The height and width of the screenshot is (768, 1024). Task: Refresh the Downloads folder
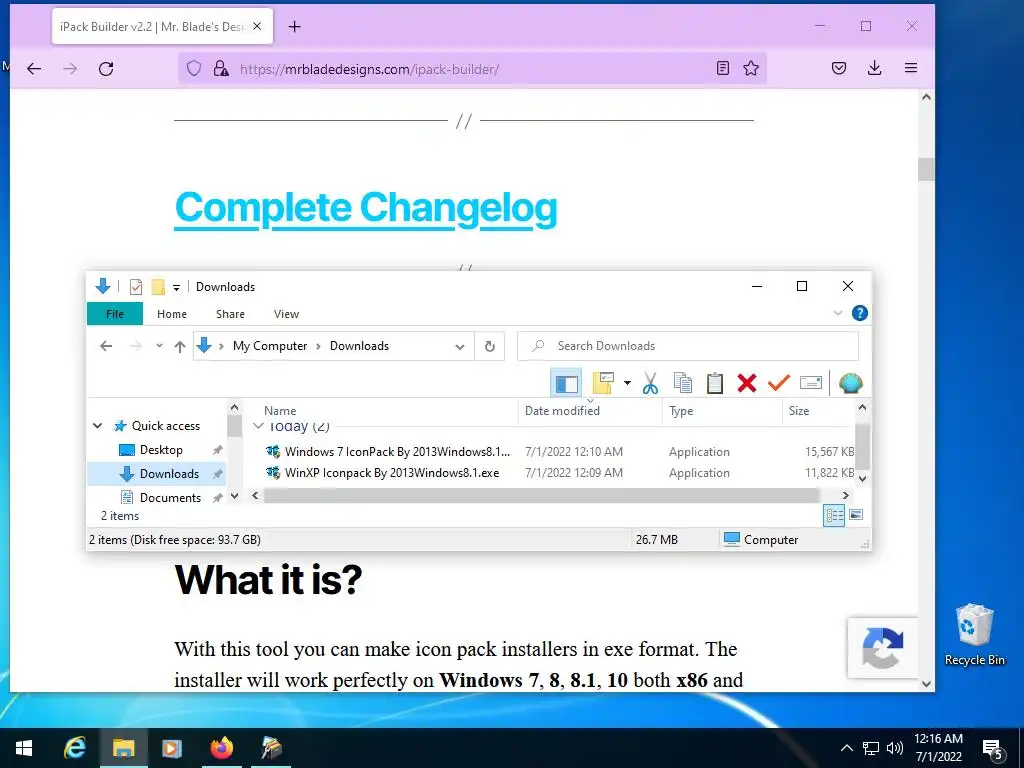490,346
